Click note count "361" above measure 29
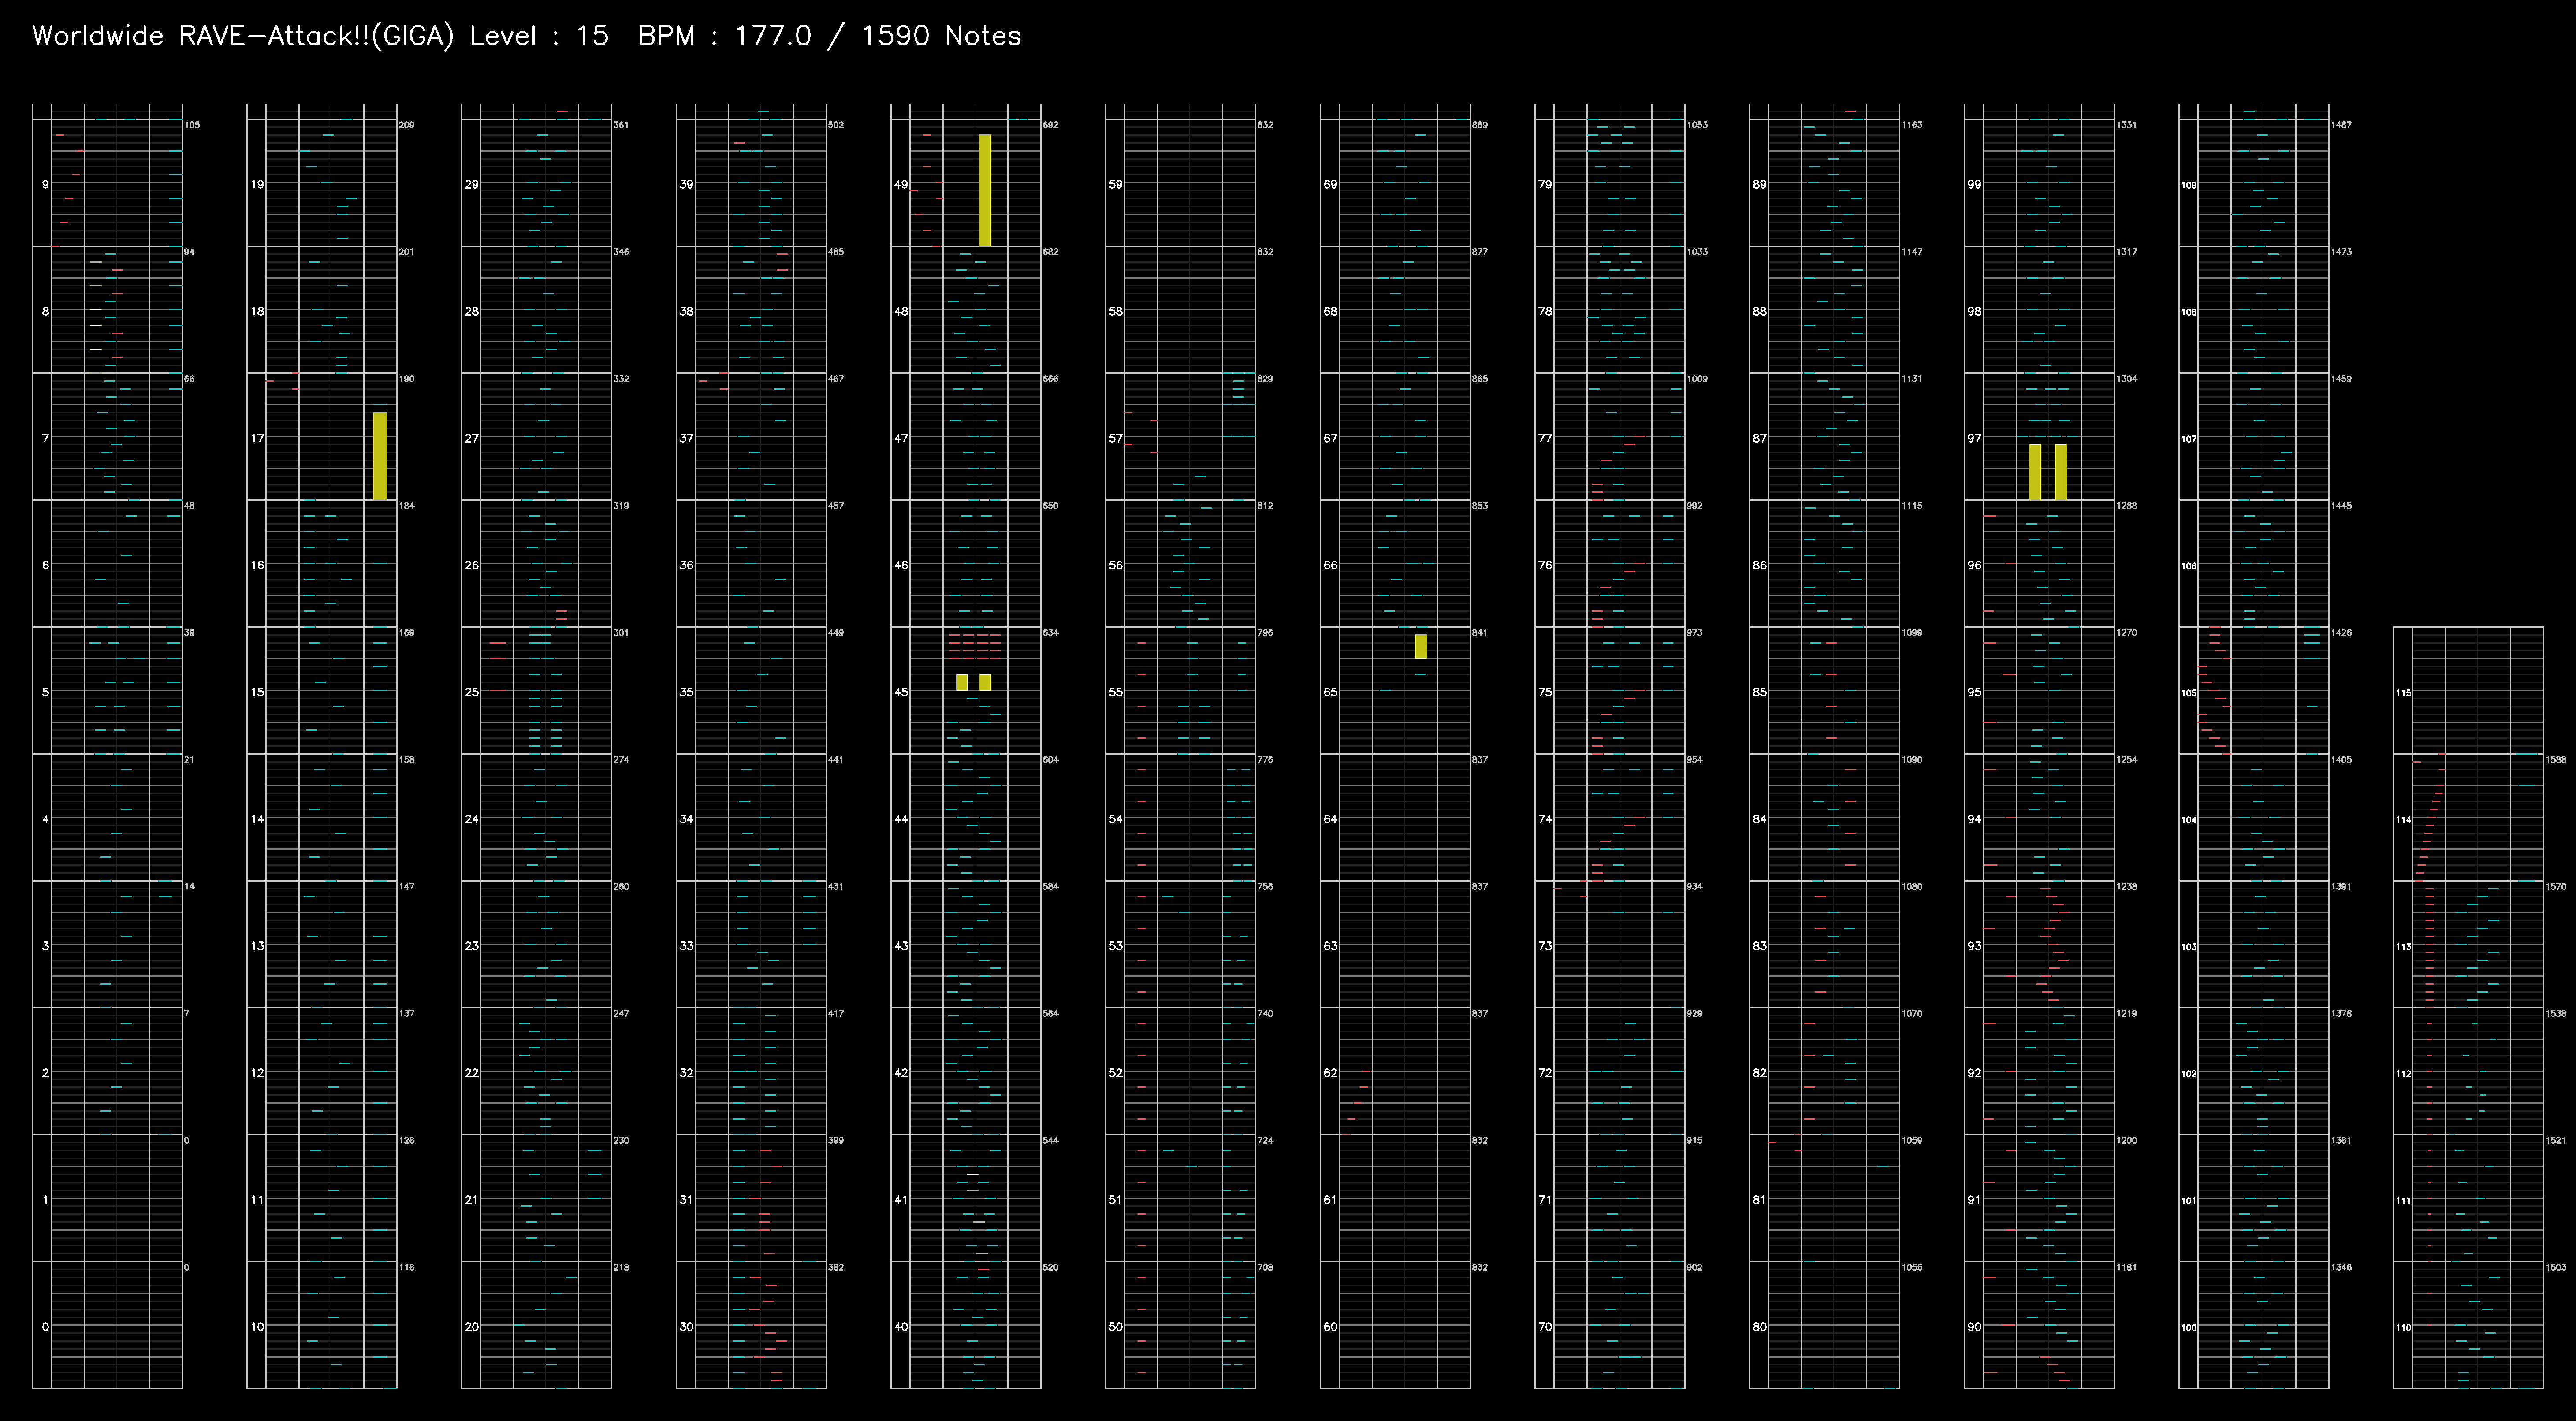Viewport: 2576px width, 1421px height. 621,125
